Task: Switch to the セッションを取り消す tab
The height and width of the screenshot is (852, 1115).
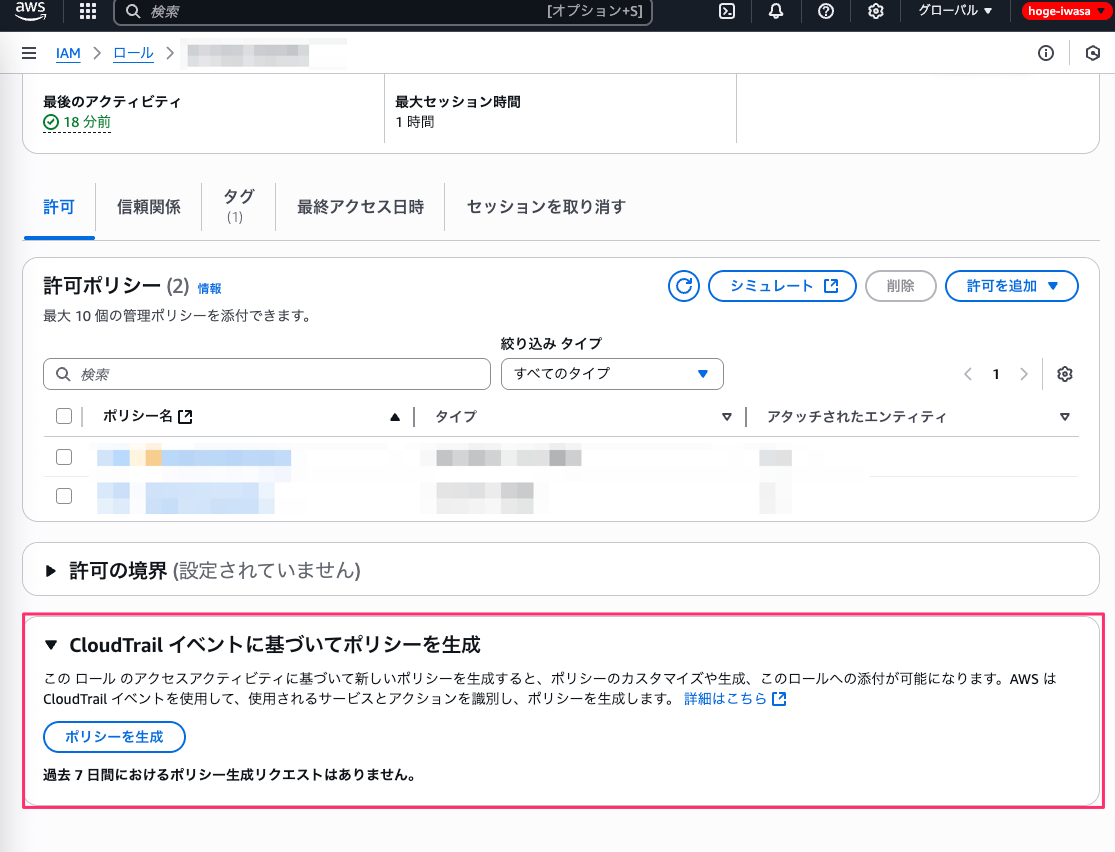Action: point(546,207)
